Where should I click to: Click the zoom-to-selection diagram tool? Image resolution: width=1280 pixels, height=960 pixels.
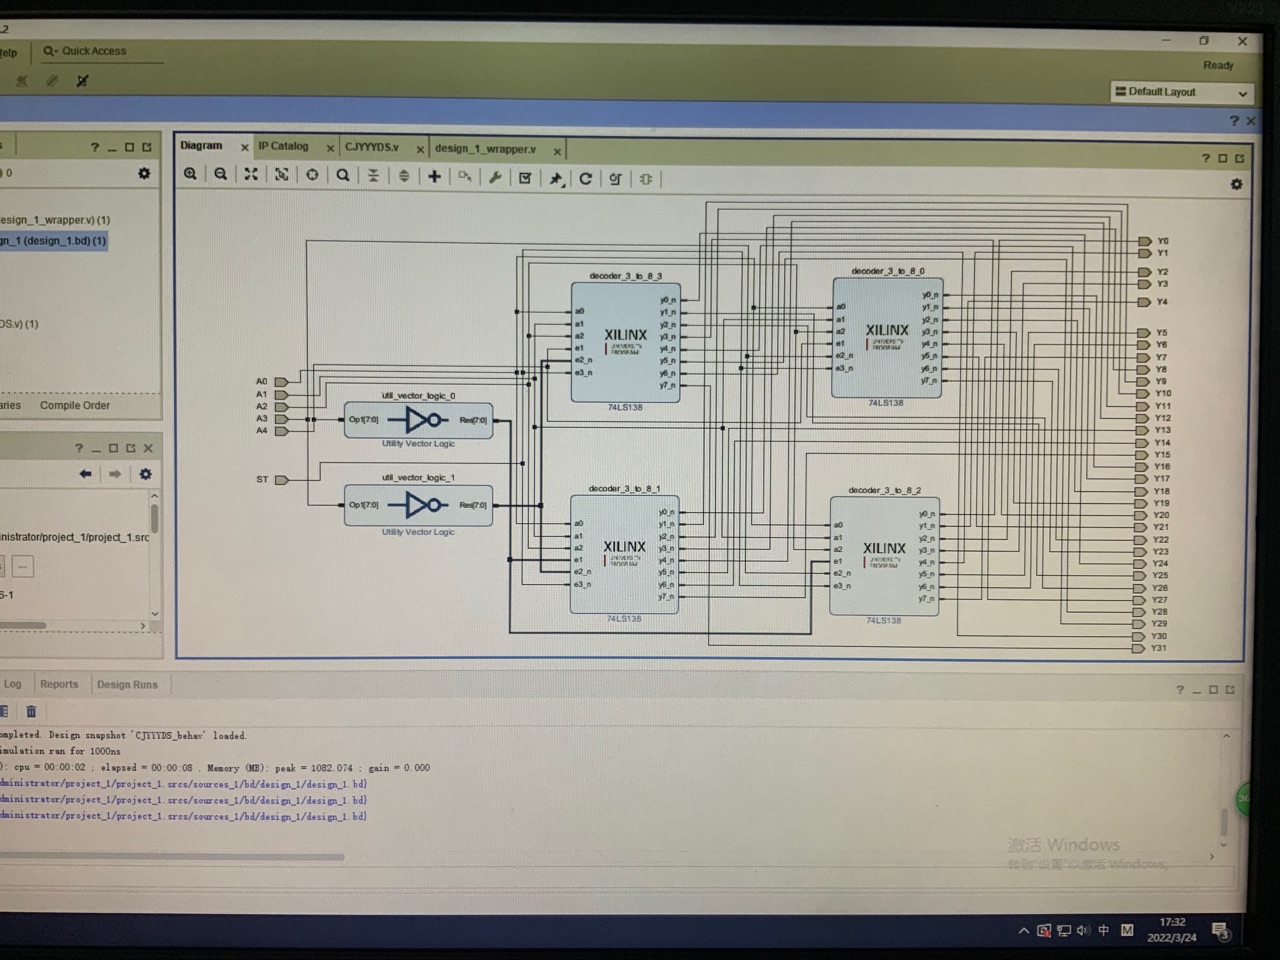[x=282, y=174]
